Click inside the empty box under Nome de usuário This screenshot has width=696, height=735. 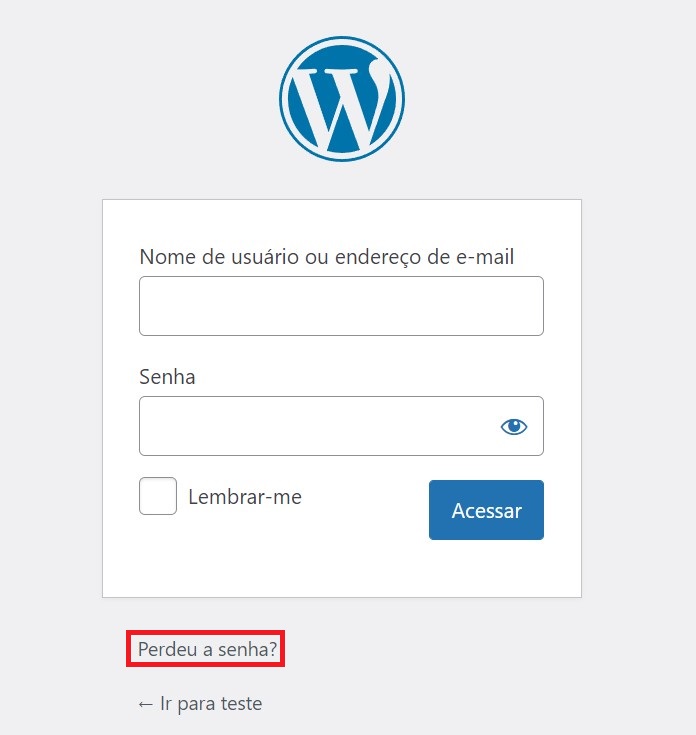point(341,306)
